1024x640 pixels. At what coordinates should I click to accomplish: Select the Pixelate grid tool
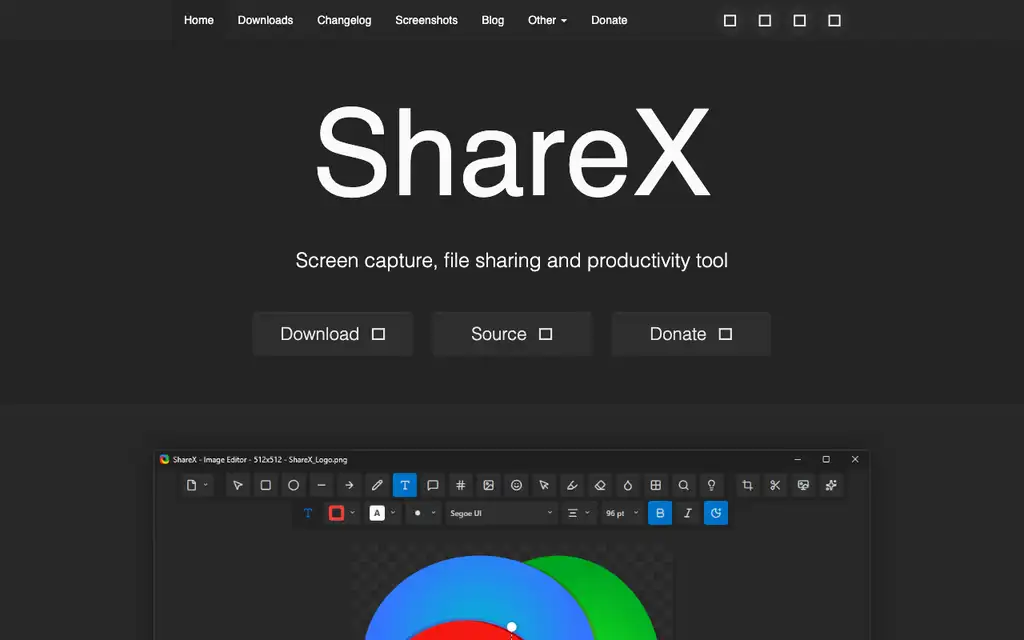[656, 485]
